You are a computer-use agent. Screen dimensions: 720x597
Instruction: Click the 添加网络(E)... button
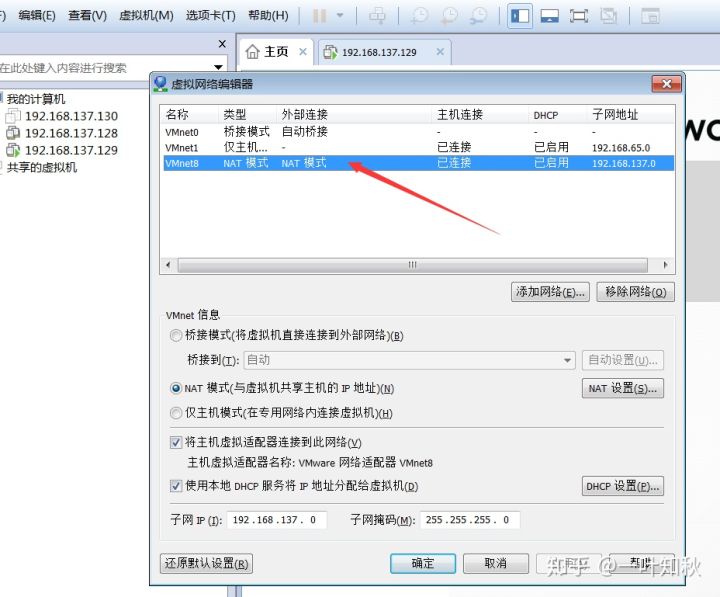[550, 292]
